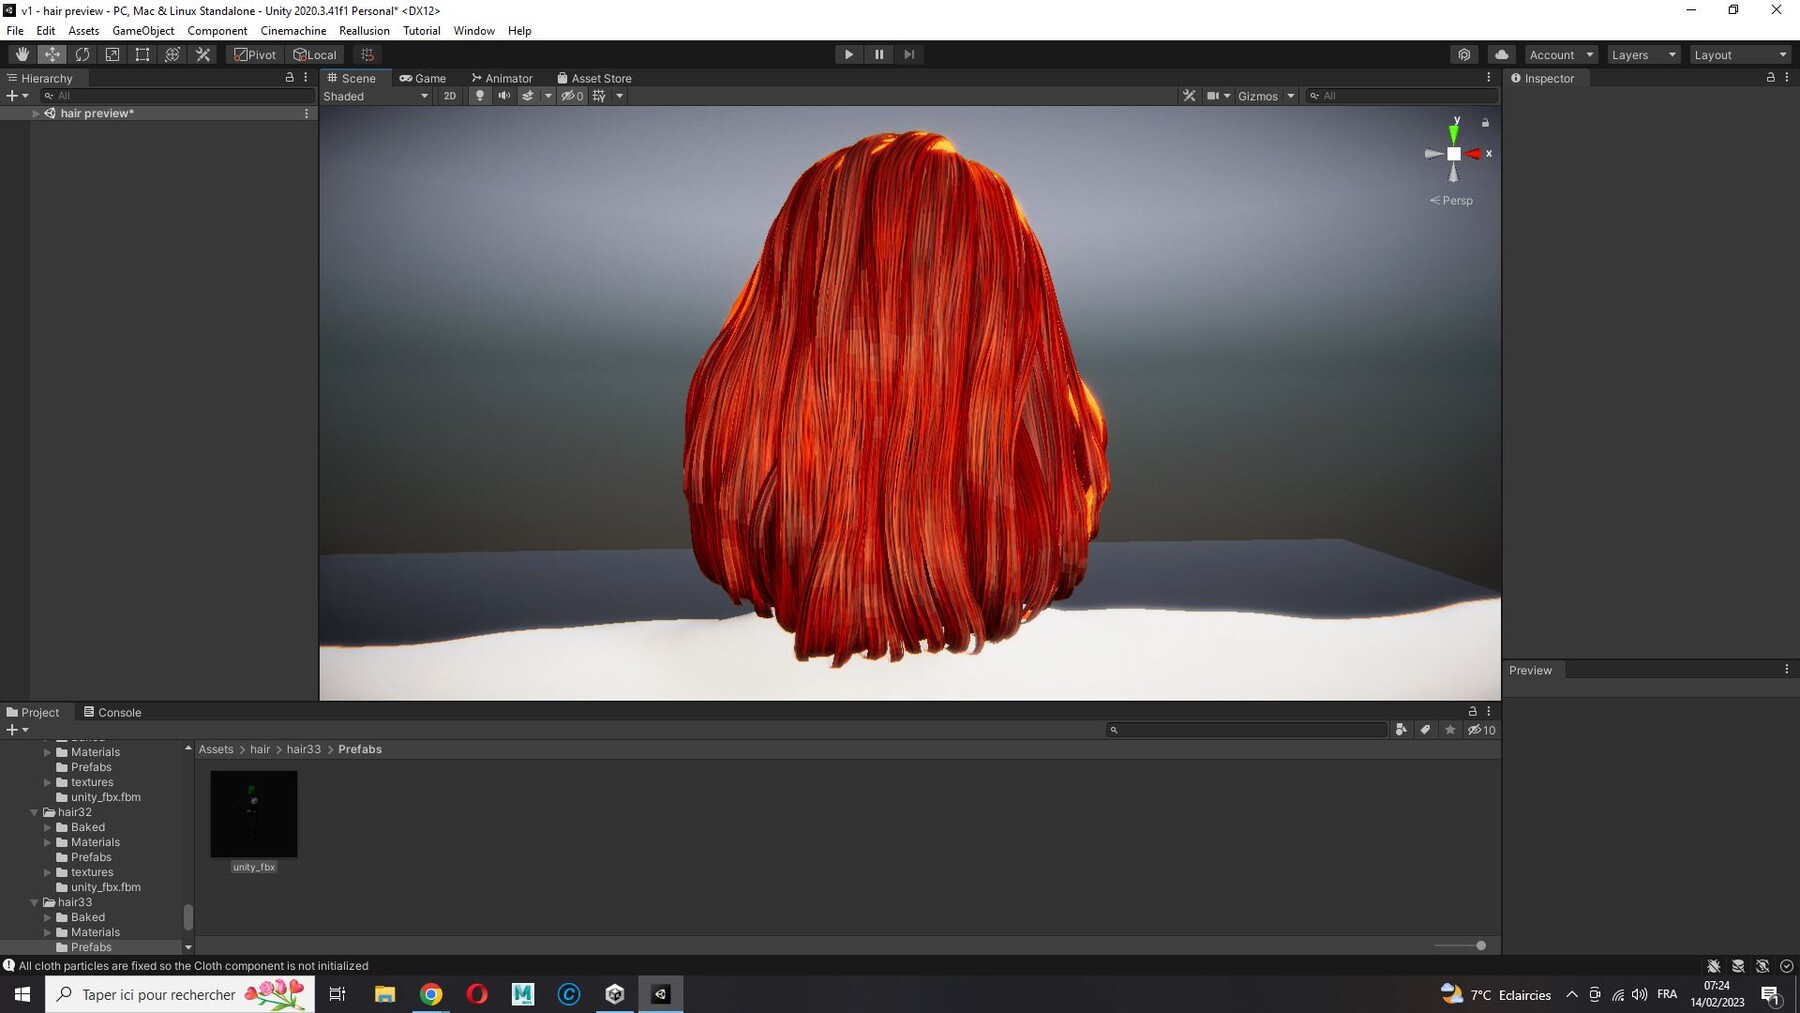Open Unity Collab services icon
The height and width of the screenshot is (1013, 1800).
pos(1464,55)
